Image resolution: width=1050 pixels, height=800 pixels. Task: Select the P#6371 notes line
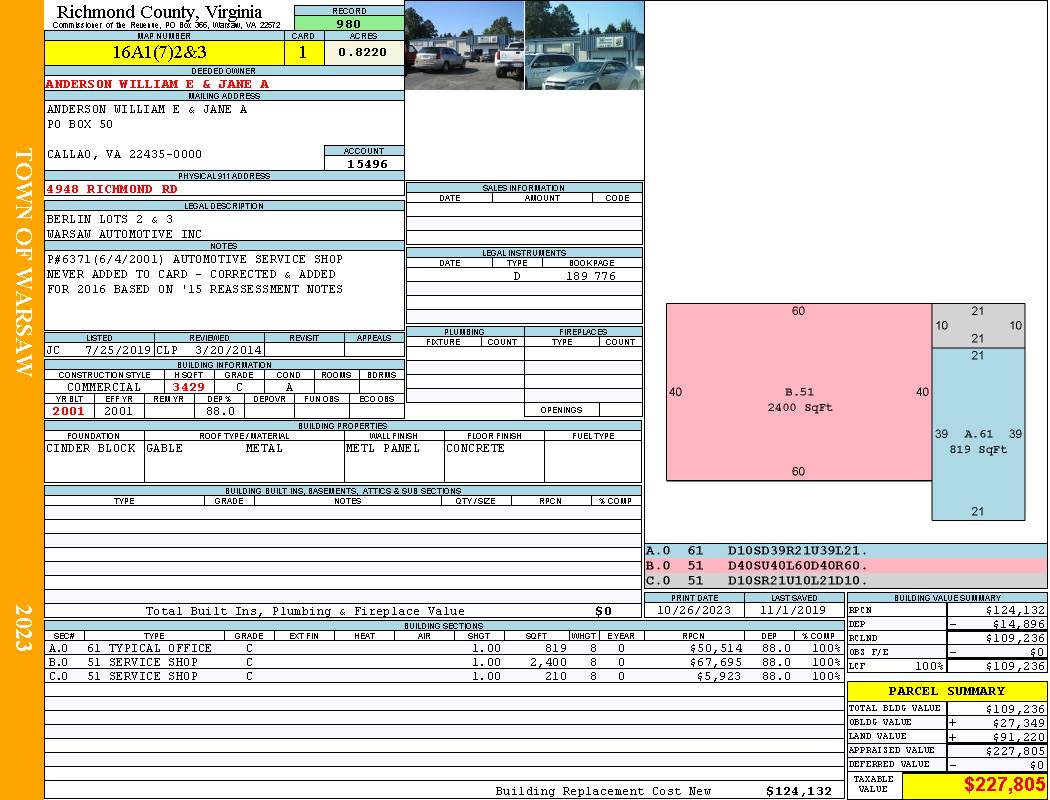click(195, 258)
